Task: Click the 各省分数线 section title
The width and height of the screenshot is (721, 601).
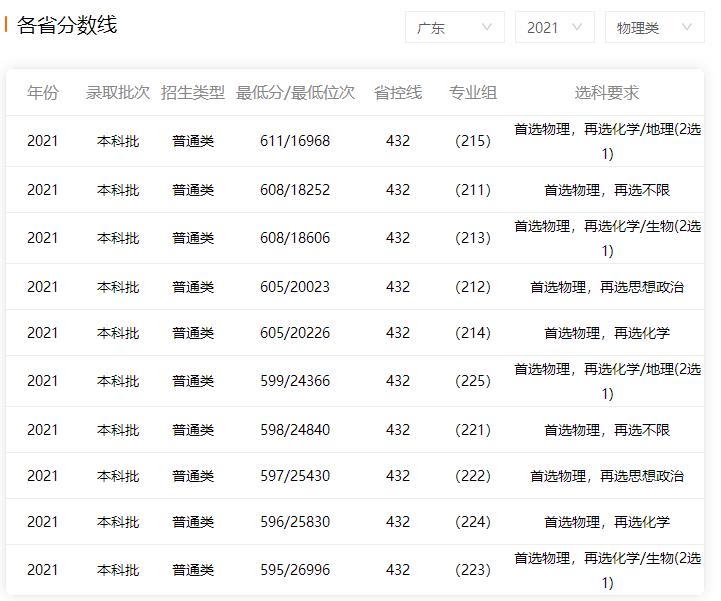Action: [x=67, y=25]
